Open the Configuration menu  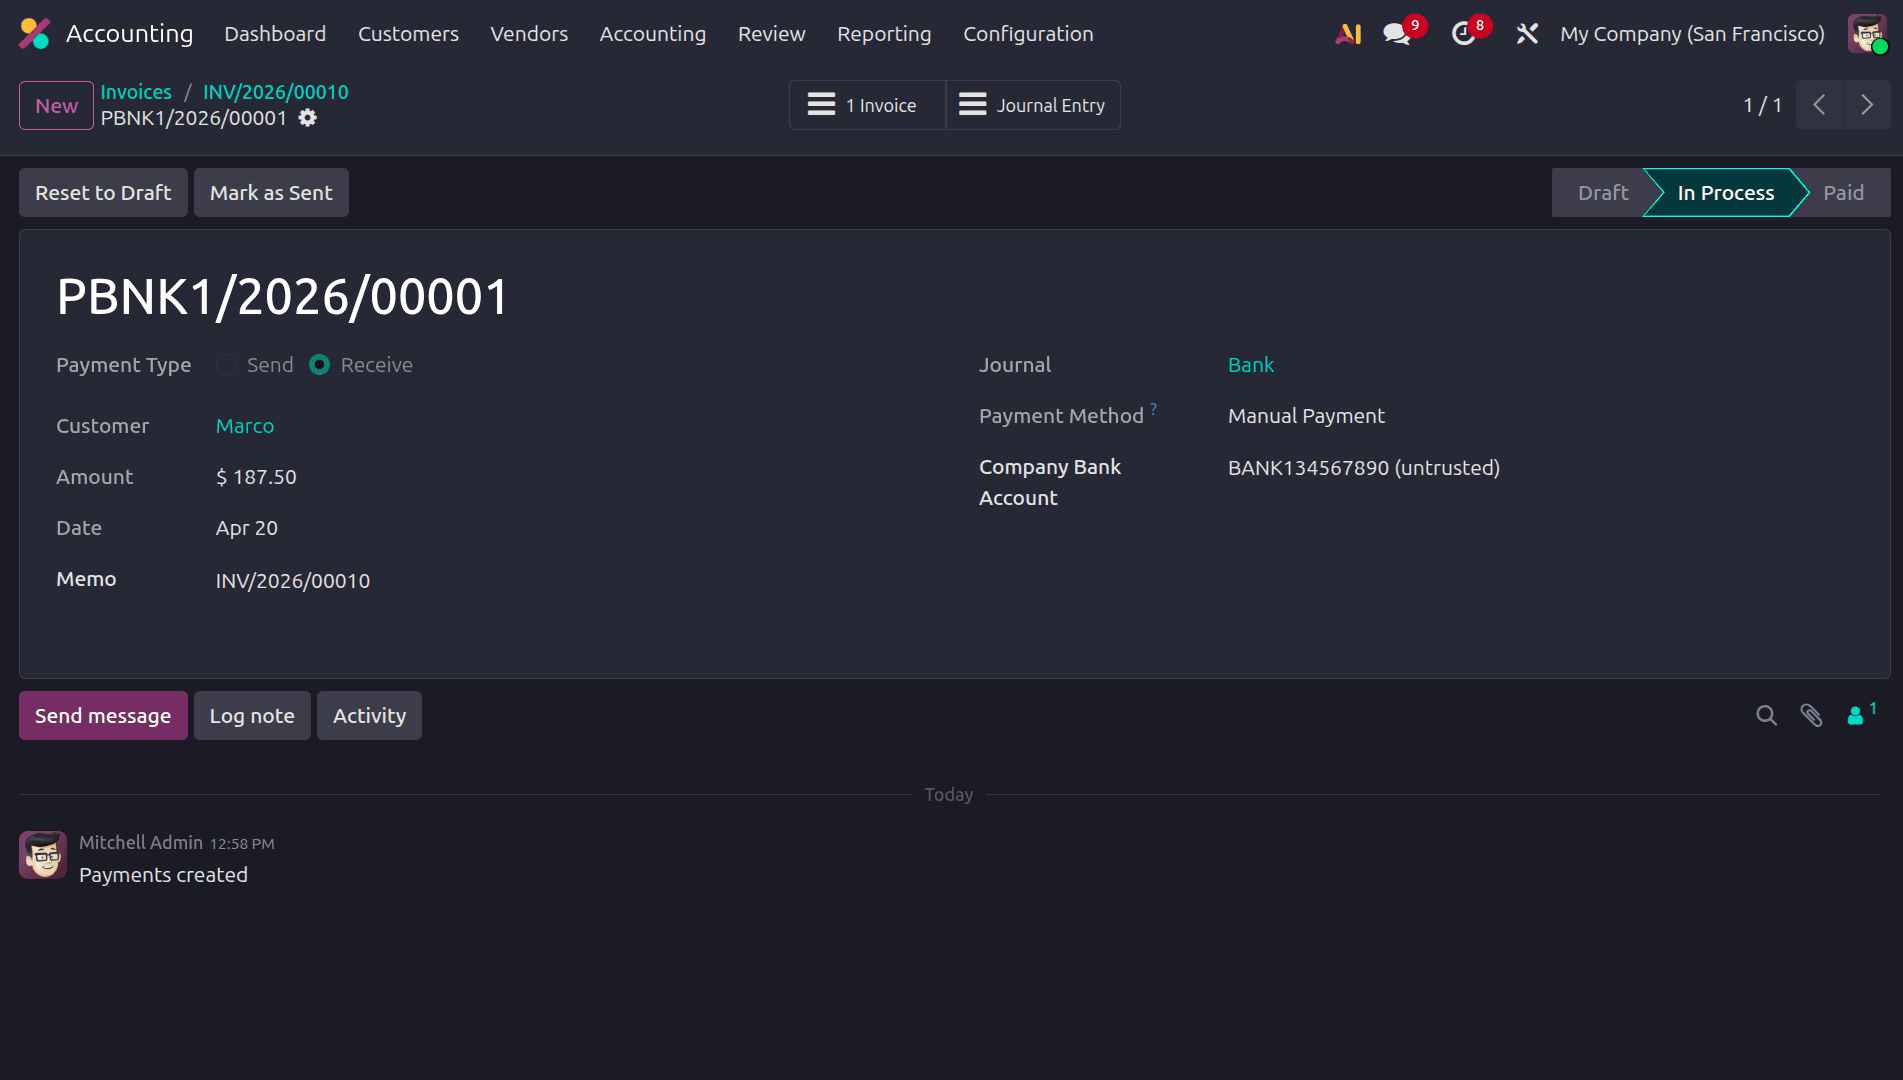click(1027, 33)
